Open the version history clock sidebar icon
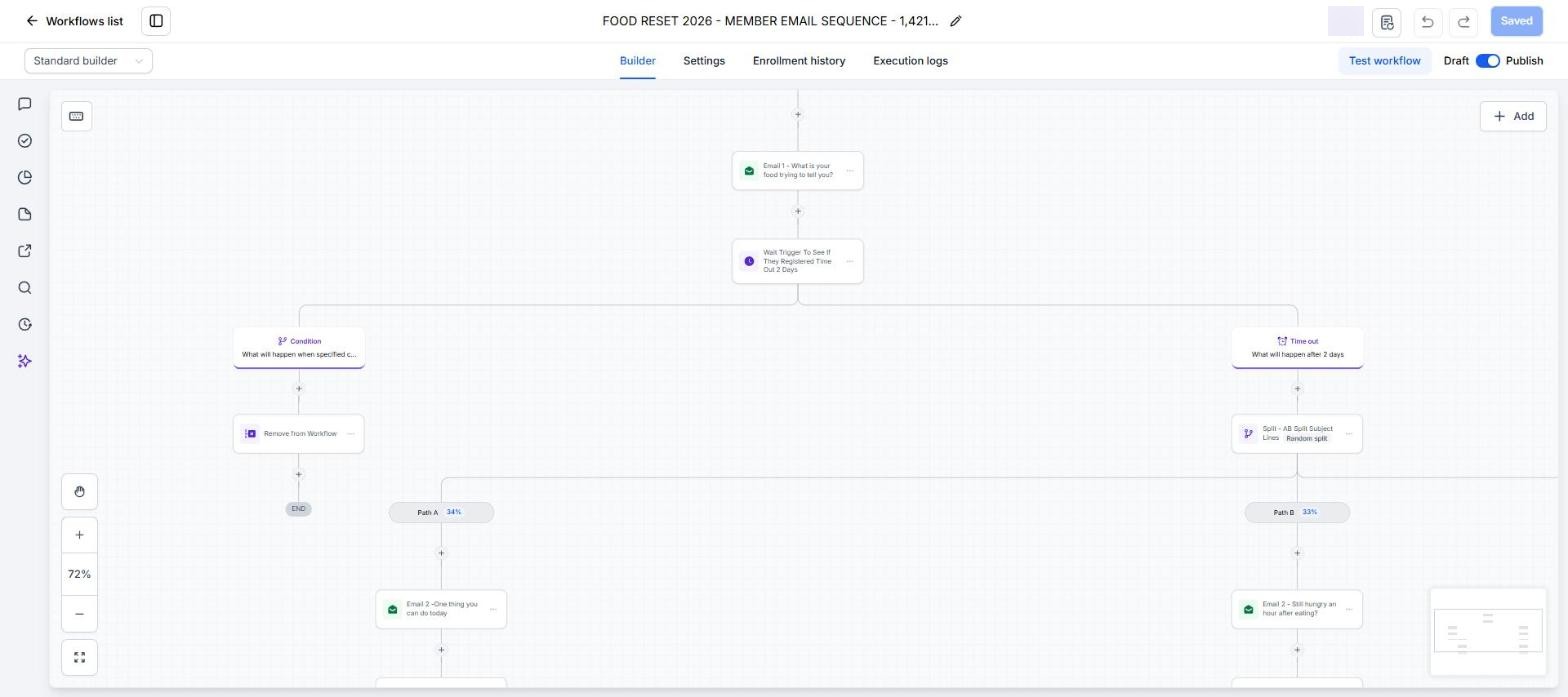The image size is (1568, 697). click(x=25, y=324)
